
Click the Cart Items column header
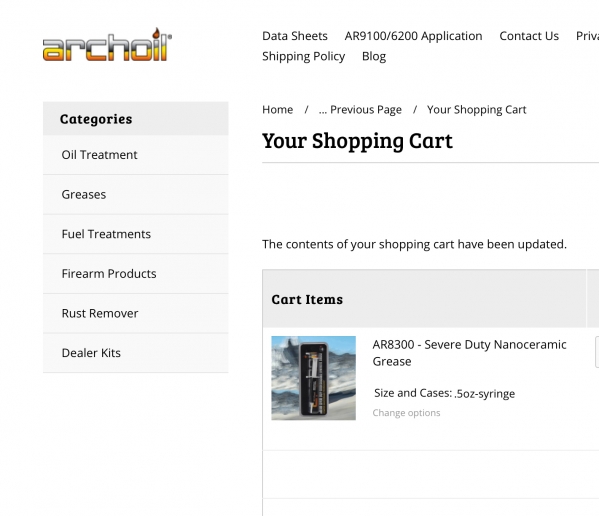pos(424,299)
